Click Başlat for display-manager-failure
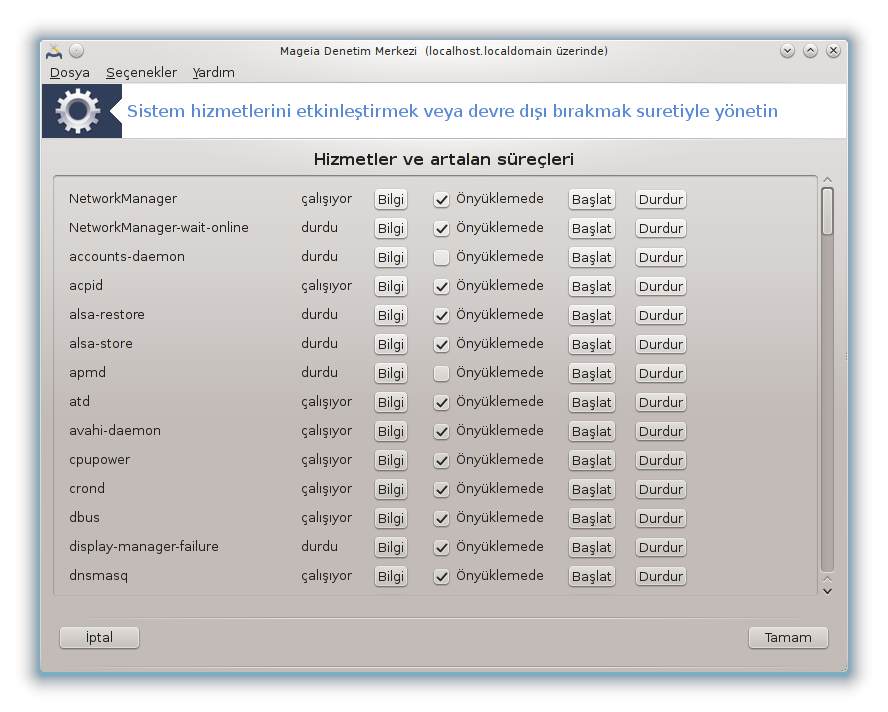The image size is (888, 712). [592, 547]
